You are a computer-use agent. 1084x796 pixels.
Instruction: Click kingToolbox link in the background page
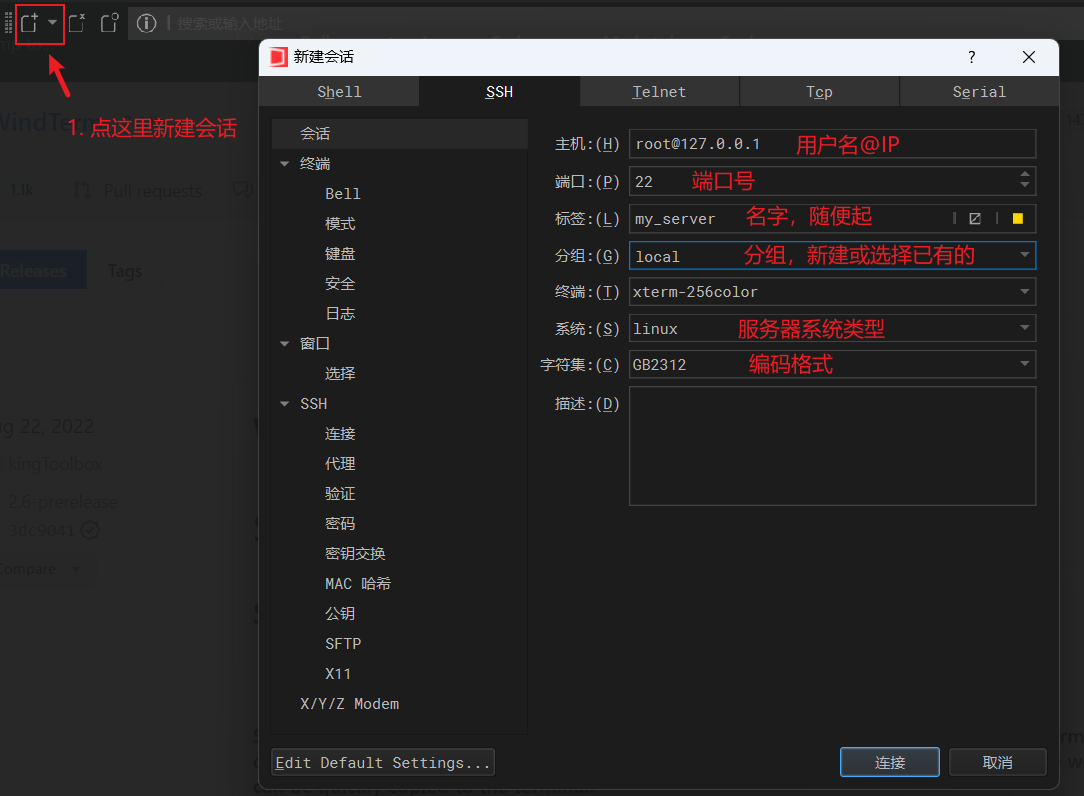coord(55,464)
